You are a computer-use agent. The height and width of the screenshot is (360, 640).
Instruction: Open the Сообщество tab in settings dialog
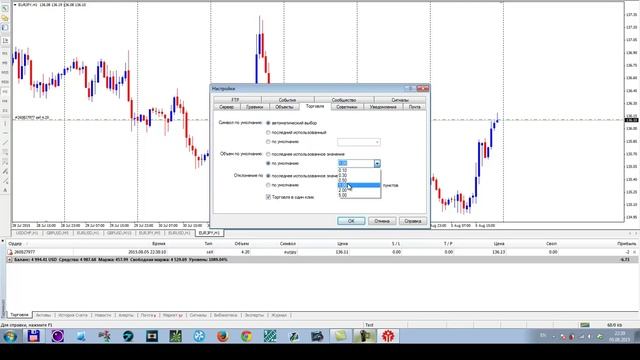[x=344, y=100]
